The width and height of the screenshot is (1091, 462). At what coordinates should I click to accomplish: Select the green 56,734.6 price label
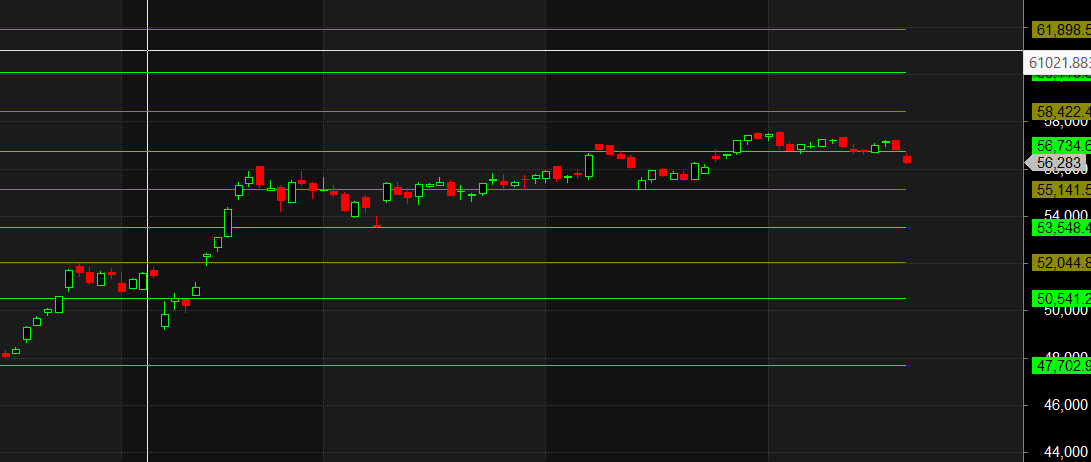pos(1060,146)
